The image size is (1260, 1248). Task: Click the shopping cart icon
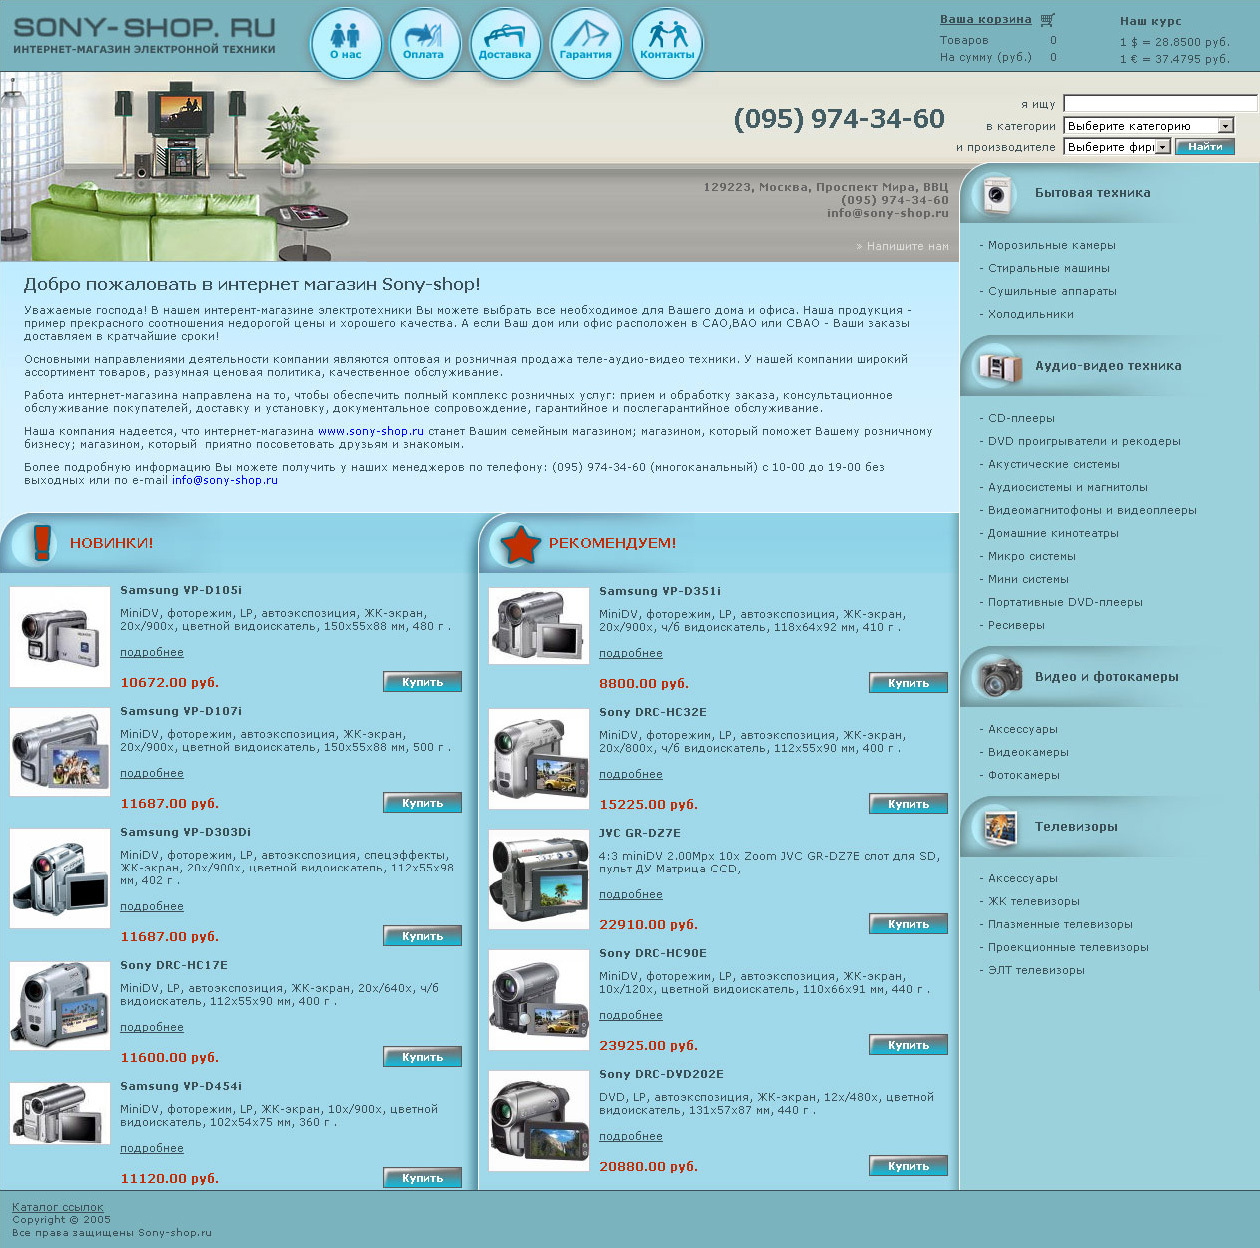tap(1047, 19)
